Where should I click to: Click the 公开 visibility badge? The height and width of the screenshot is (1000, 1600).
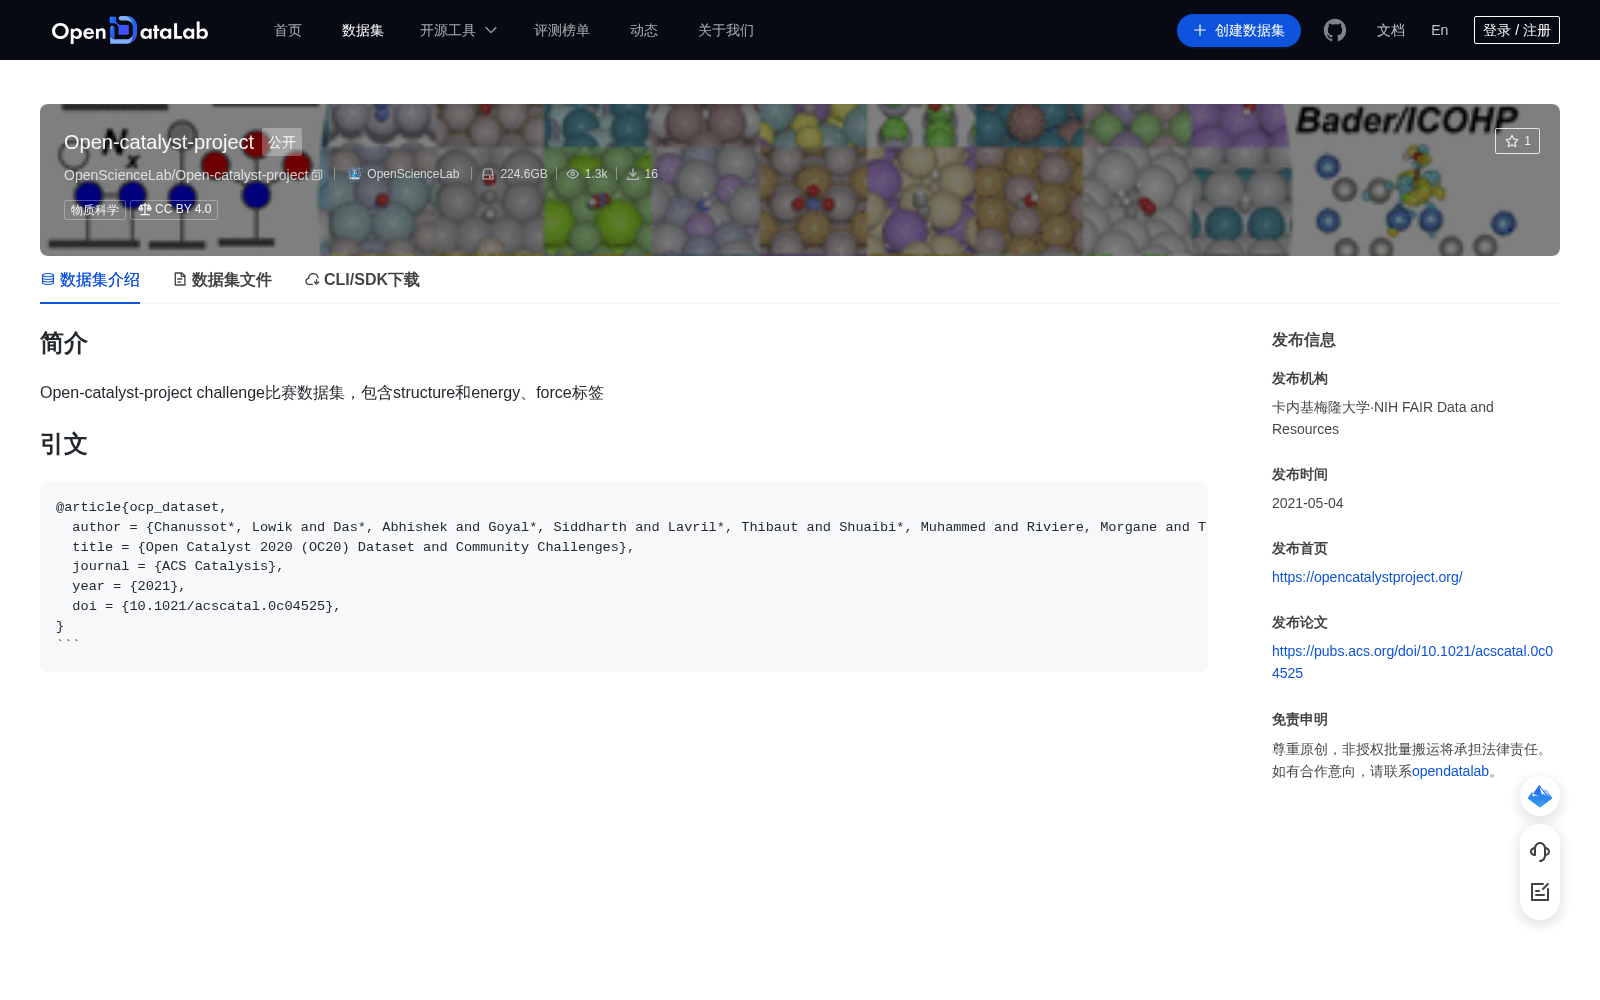coord(282,142)
